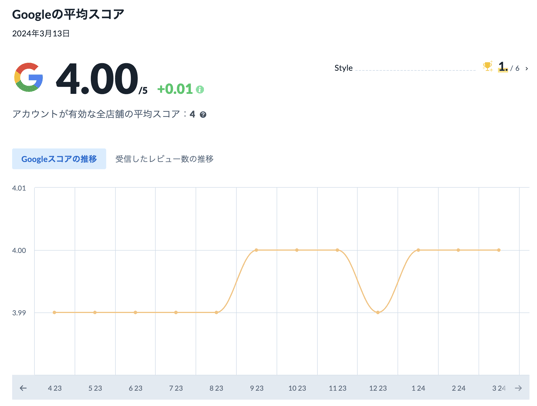Click the 8 23 data point on chart

click(216, 312)
